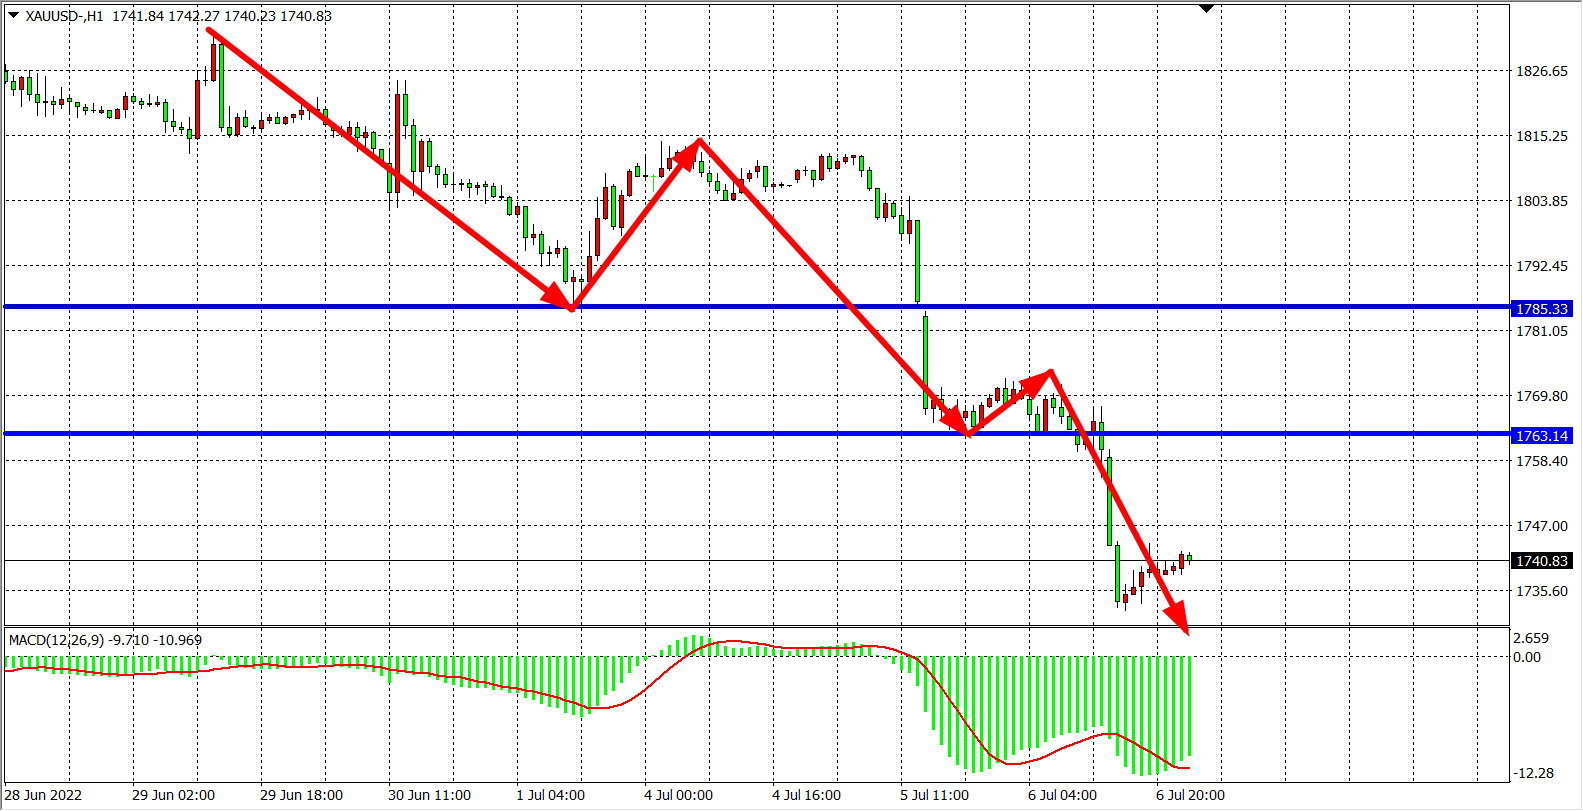Viewport: 1583px width, 811px height.
Task: Click the 29 Jun 18:00 time label
Action: [301, 795]
